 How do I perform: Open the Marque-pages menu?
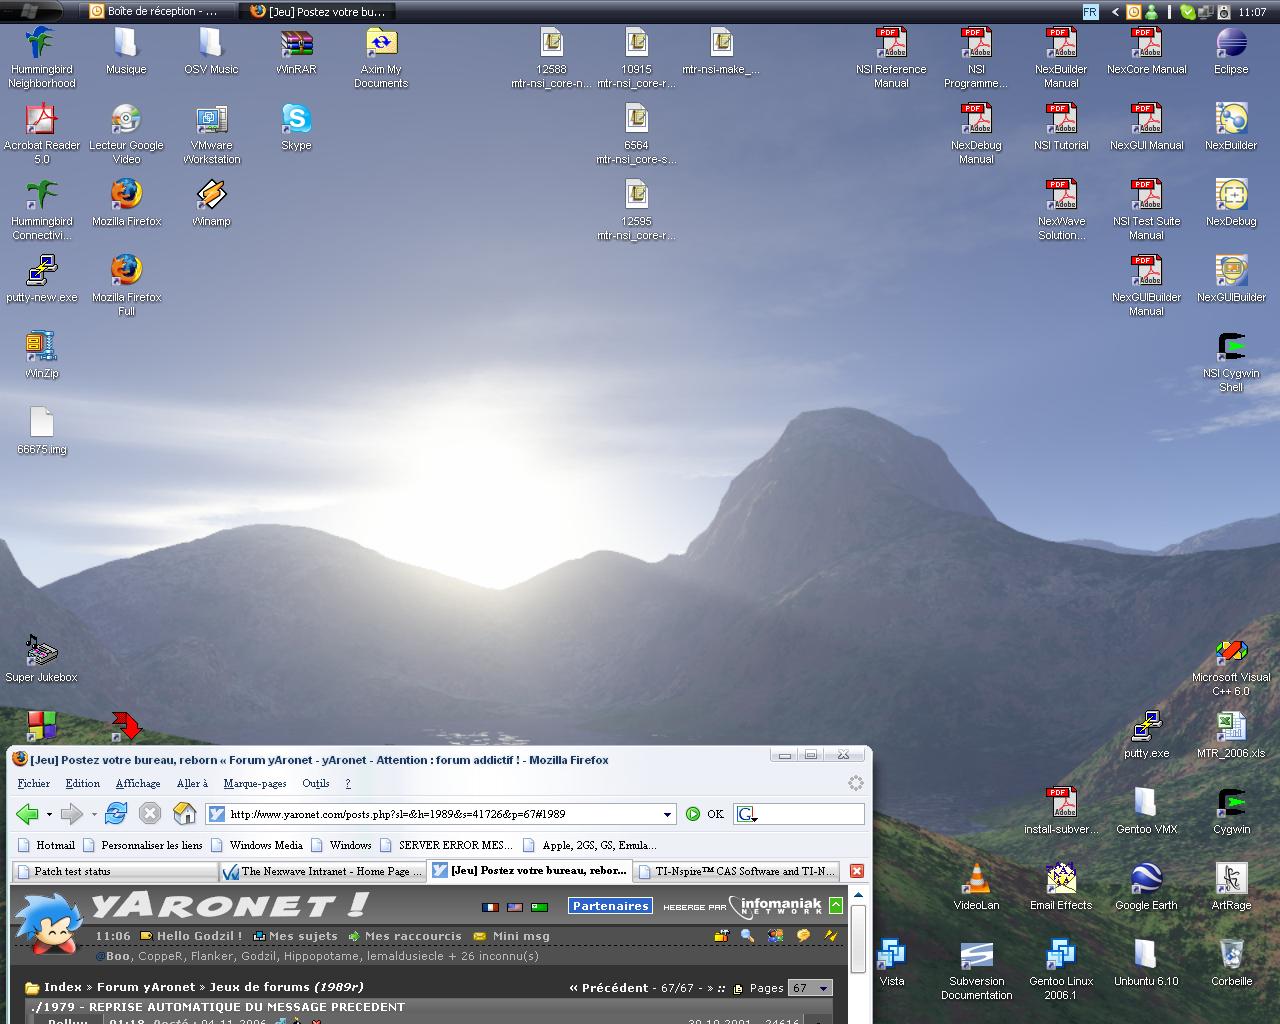(254, 784)
